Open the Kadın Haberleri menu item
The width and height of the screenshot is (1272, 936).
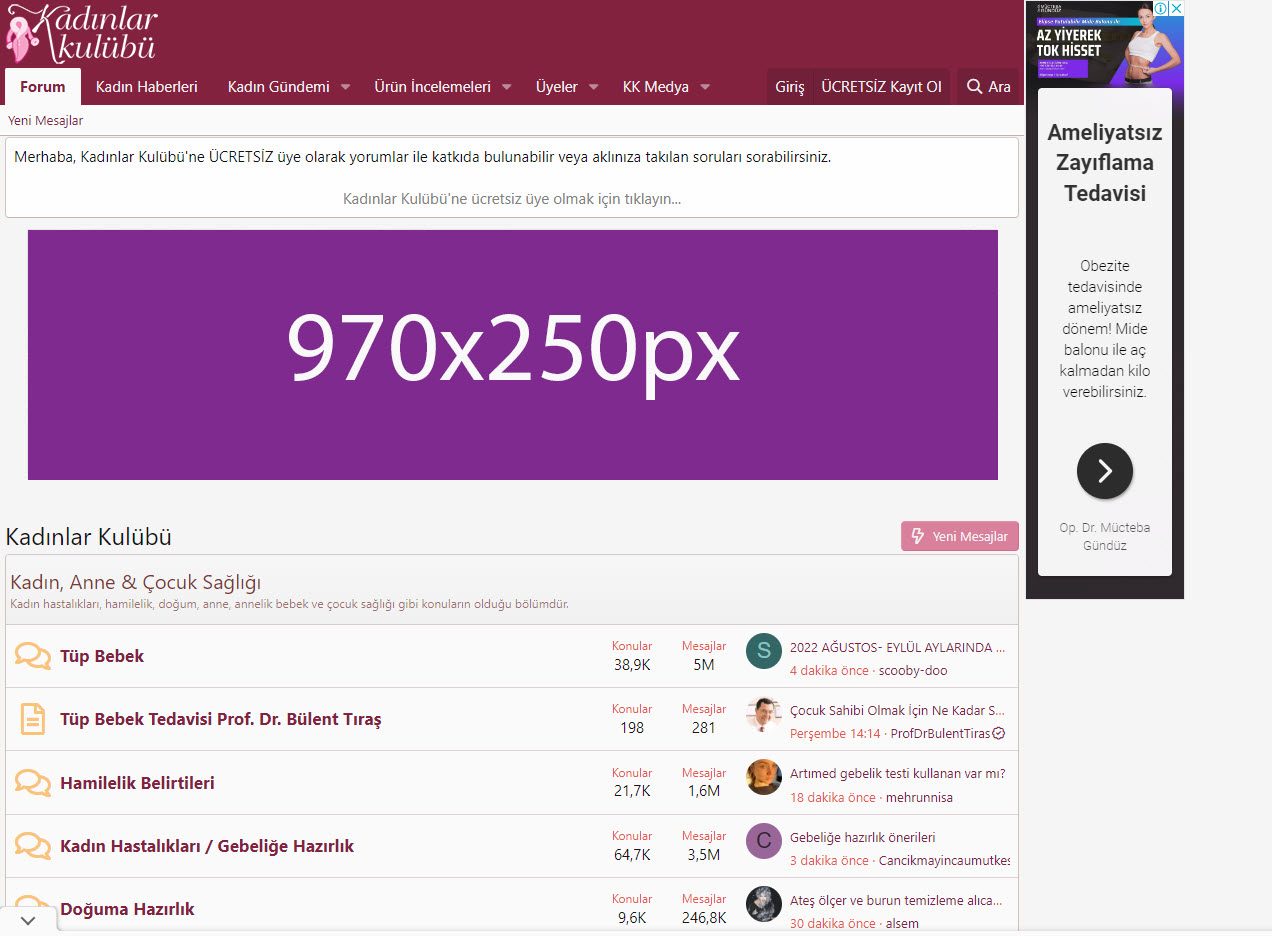click(147, 87)
